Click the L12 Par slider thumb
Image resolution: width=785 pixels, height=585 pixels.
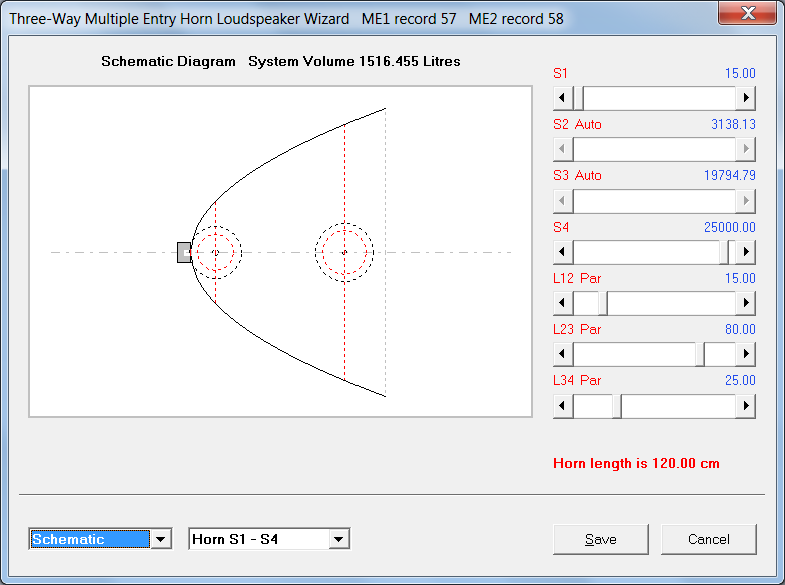(x=603, y=303)
